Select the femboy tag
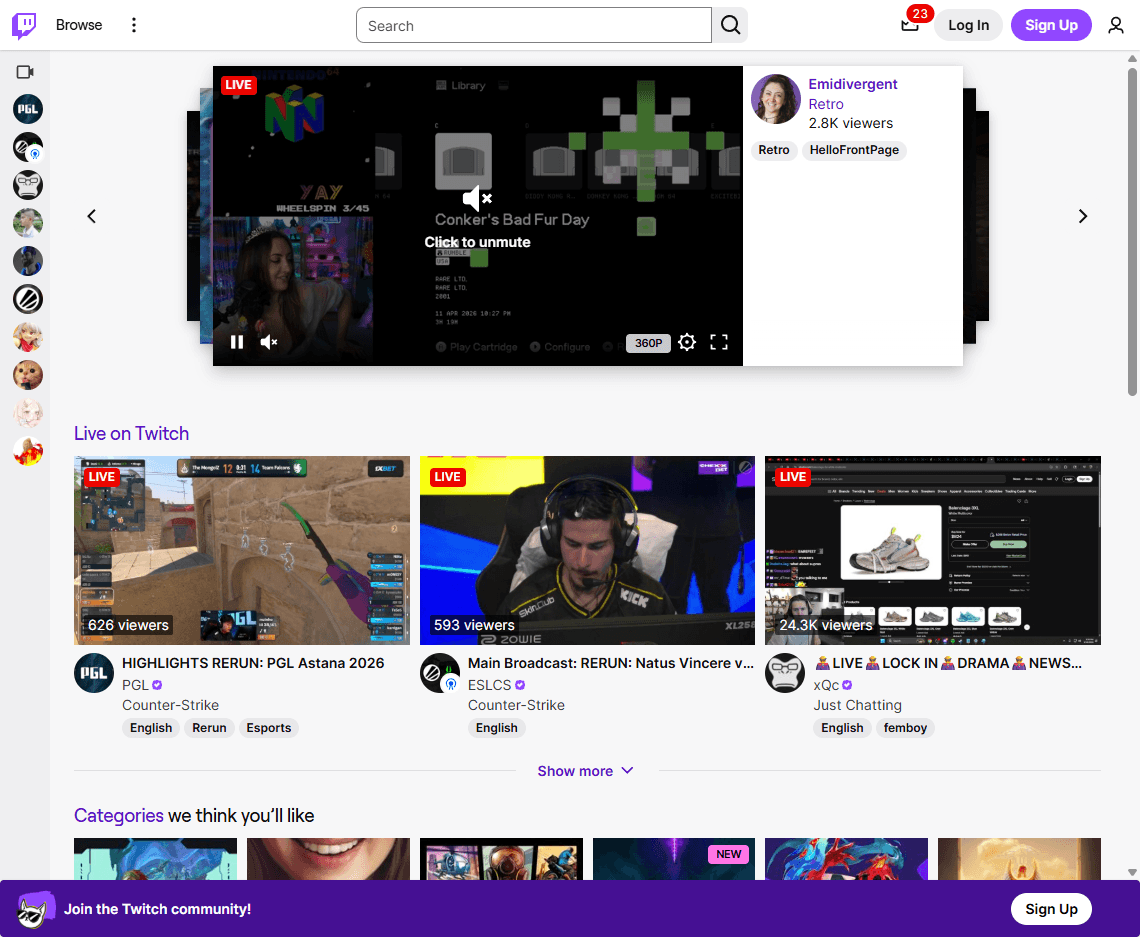The image size is (1140, 937). (905, 728)
